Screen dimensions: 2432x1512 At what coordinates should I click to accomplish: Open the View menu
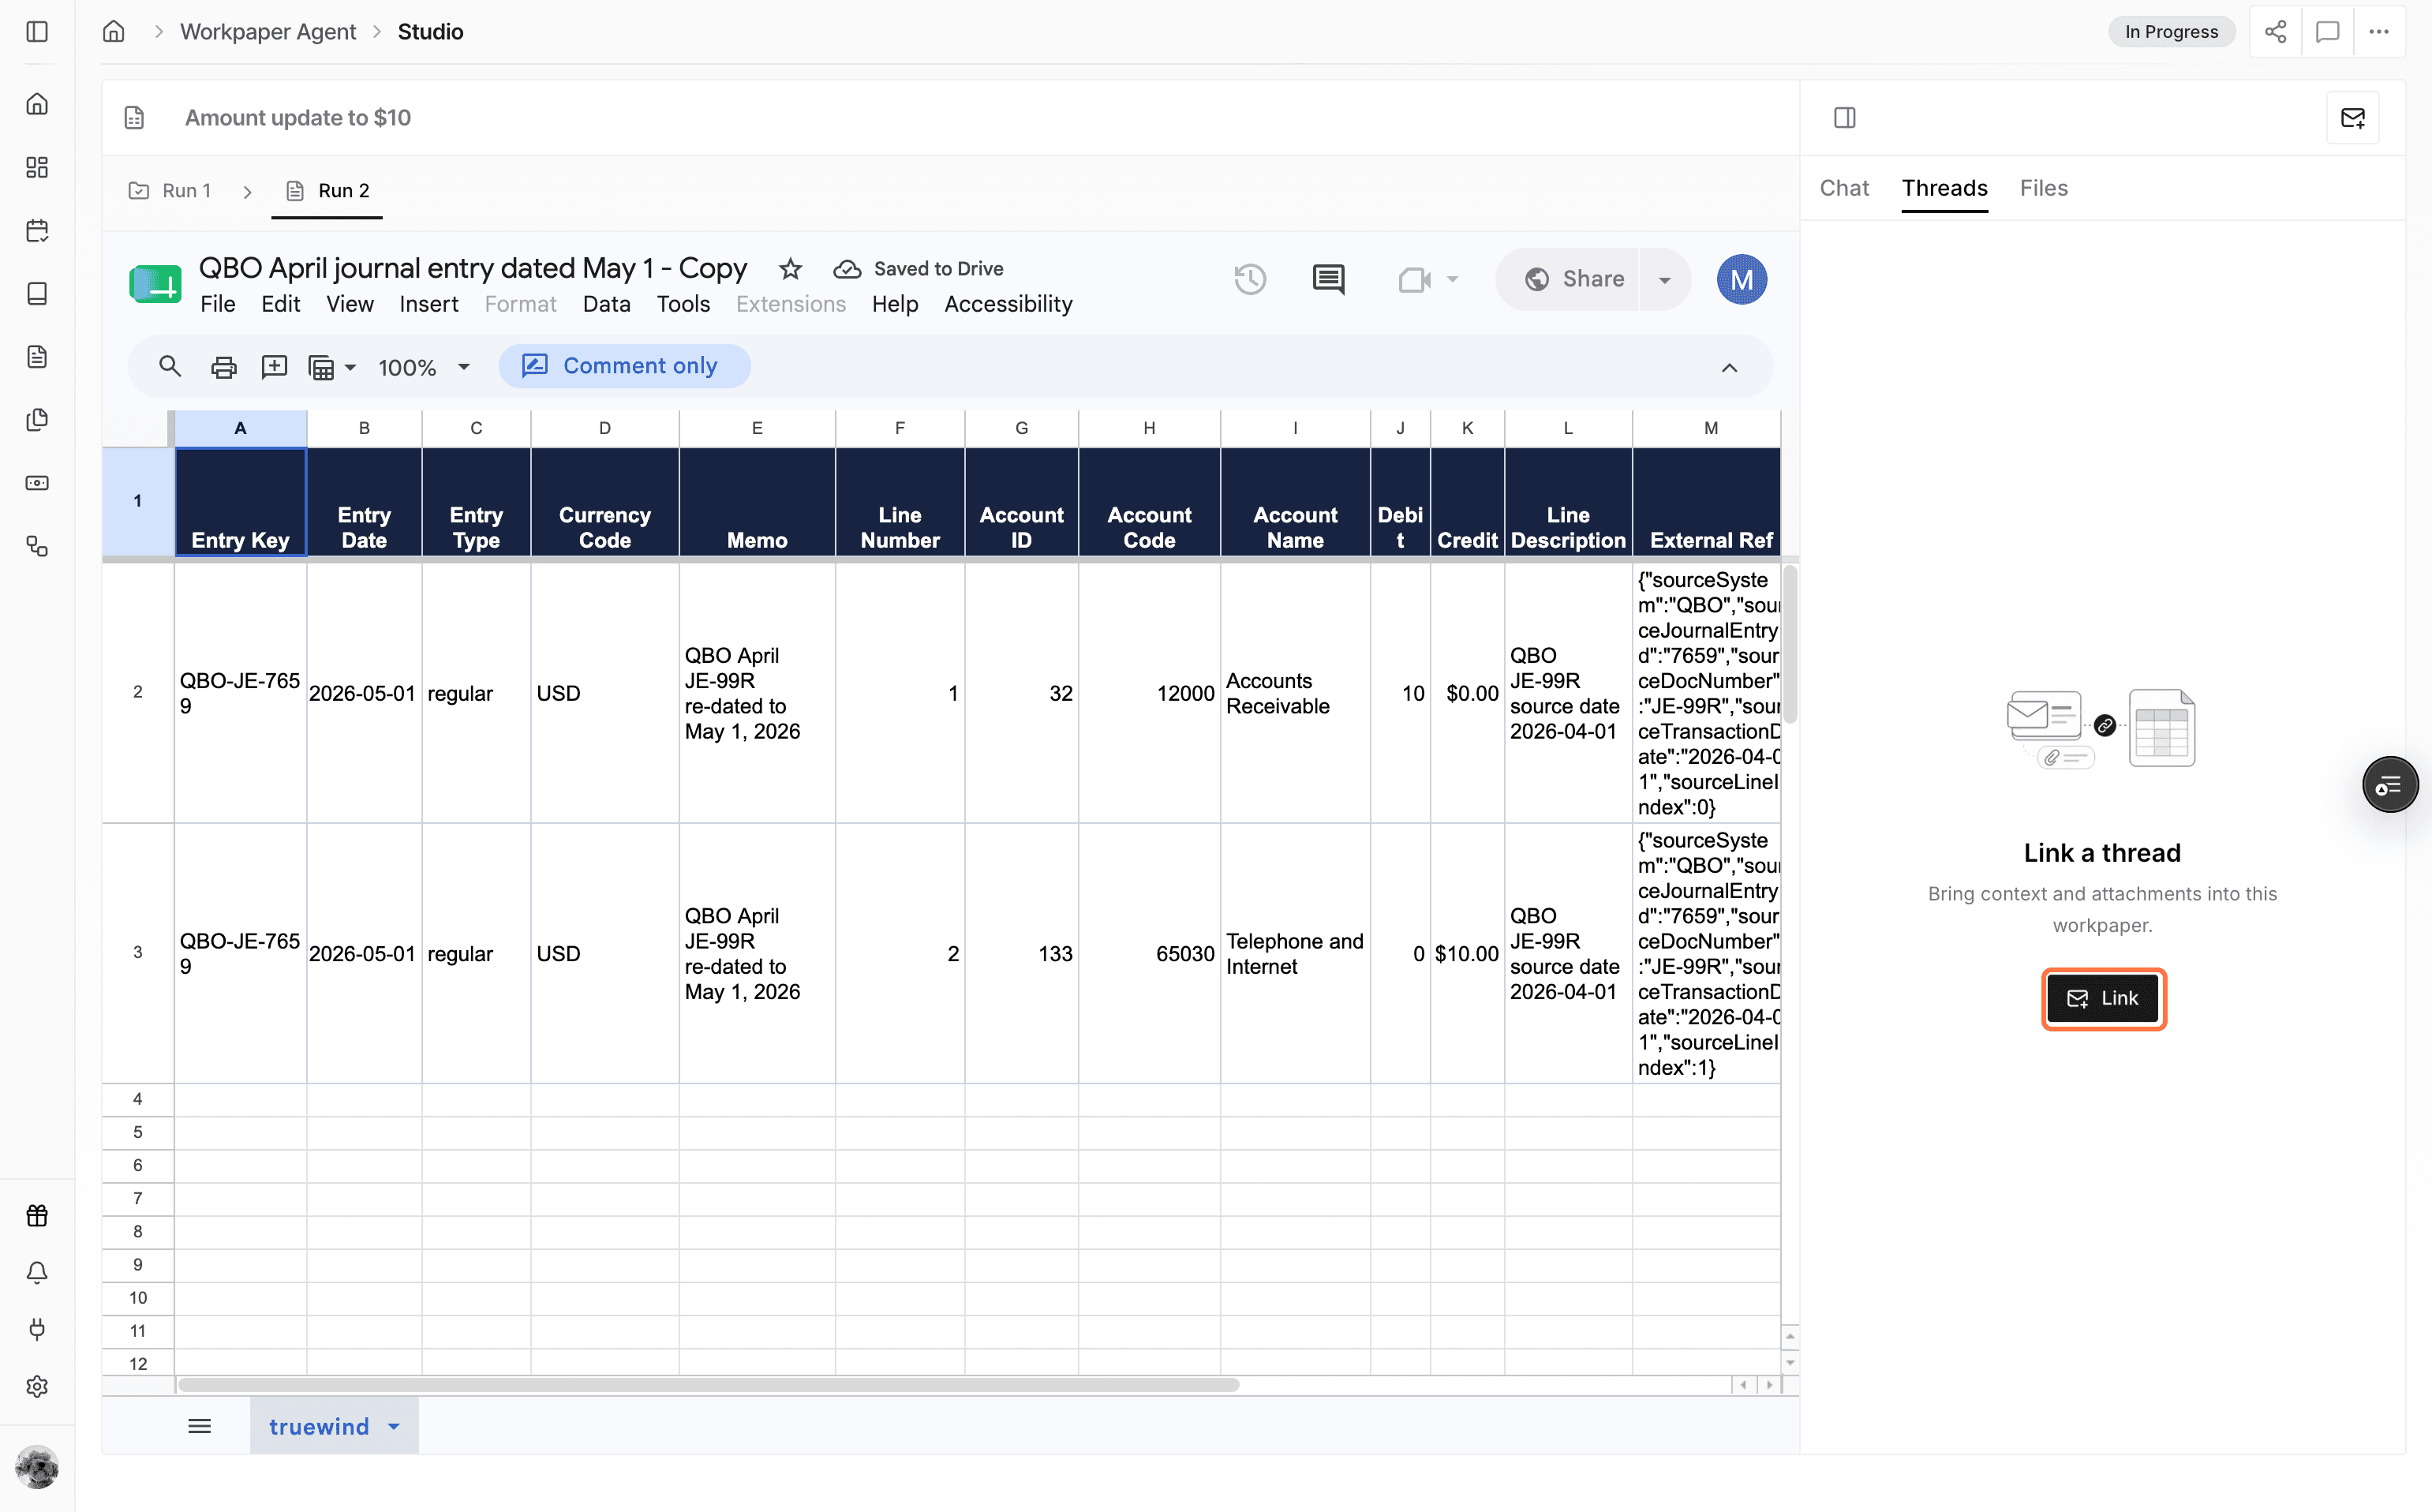pos(349,304)
